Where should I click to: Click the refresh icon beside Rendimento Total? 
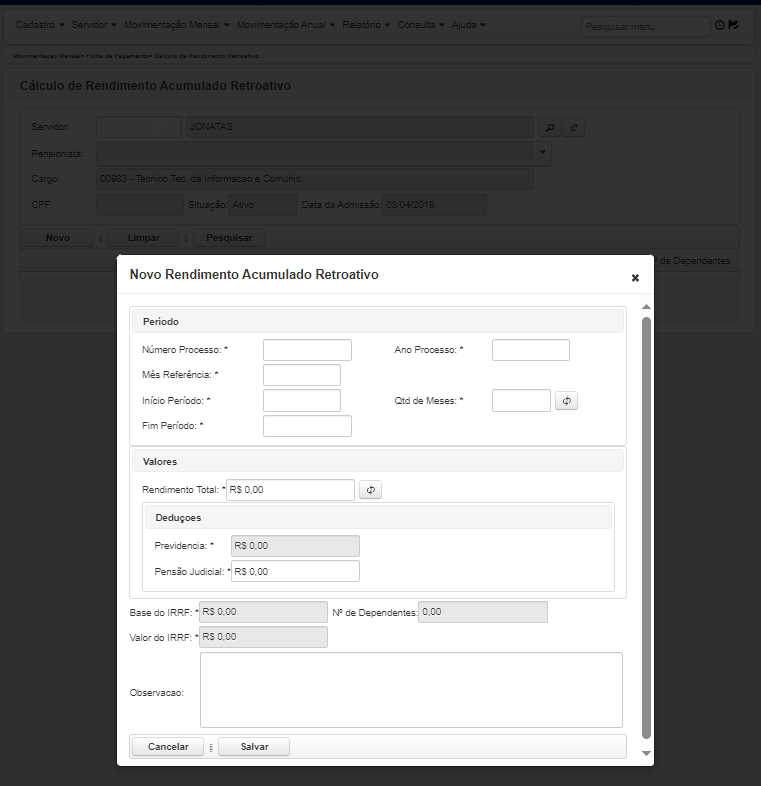coord(370,490)
